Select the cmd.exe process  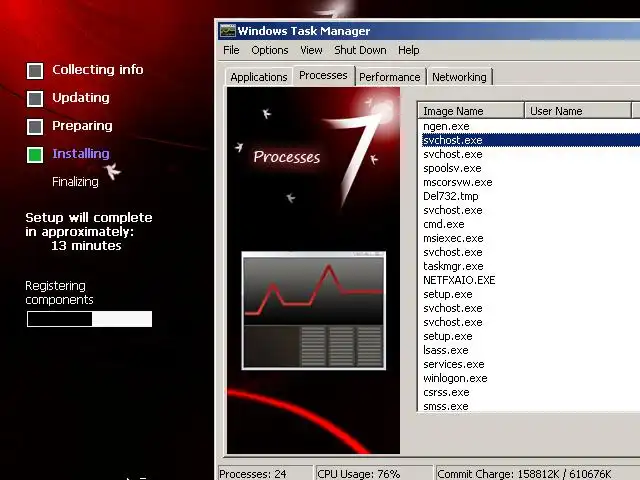[x=444, y=224]
